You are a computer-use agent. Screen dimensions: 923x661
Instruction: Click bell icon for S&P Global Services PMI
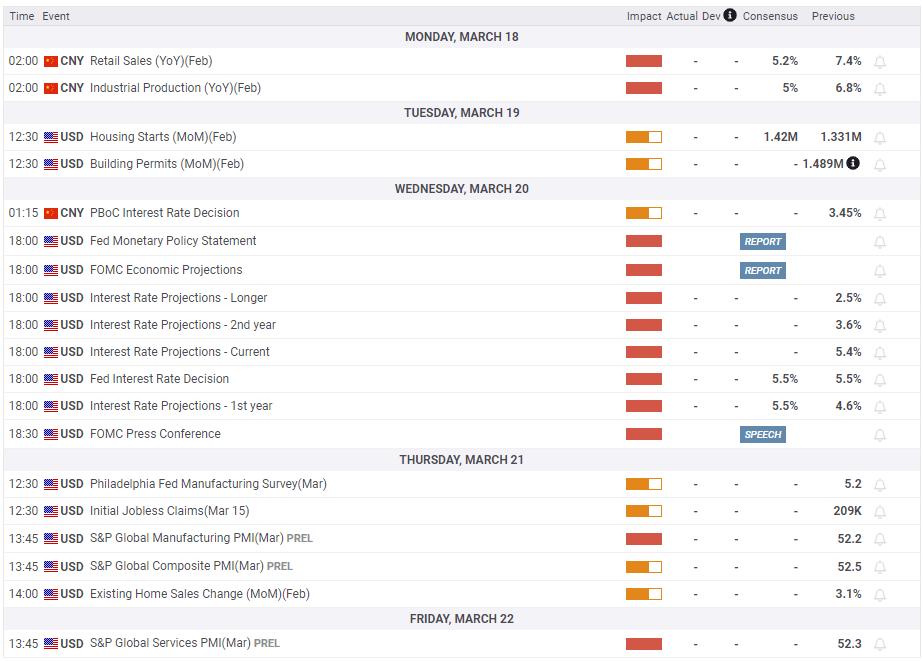[x=880, y=645]
